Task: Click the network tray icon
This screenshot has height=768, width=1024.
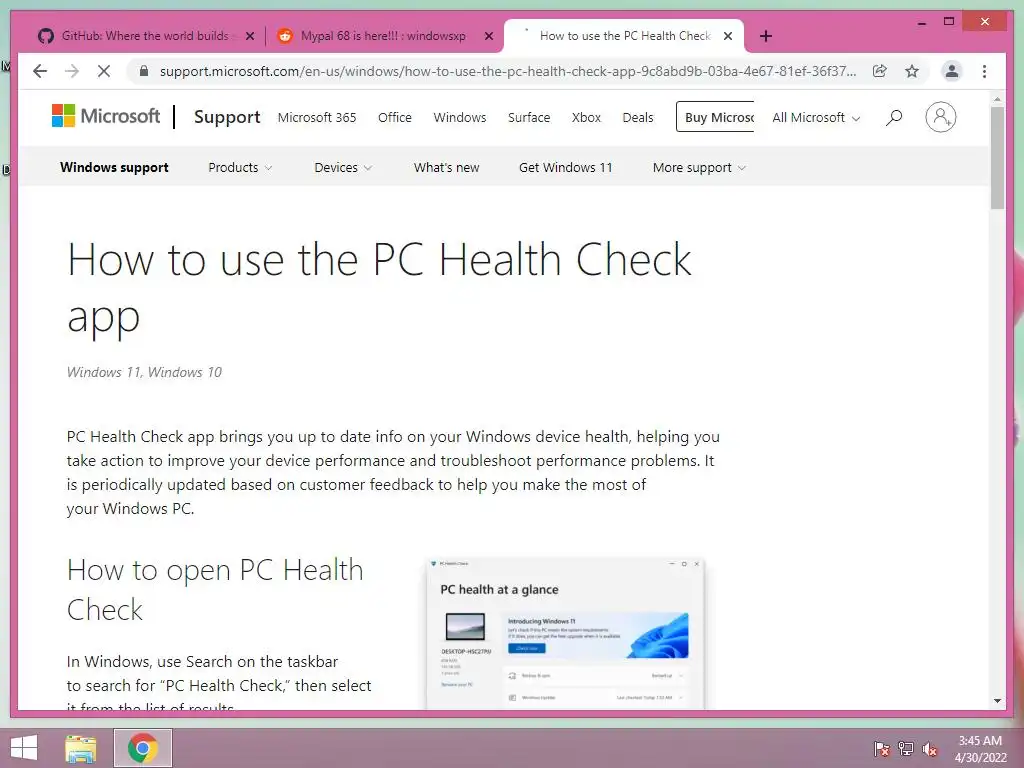Action: (x=905, y=749)
